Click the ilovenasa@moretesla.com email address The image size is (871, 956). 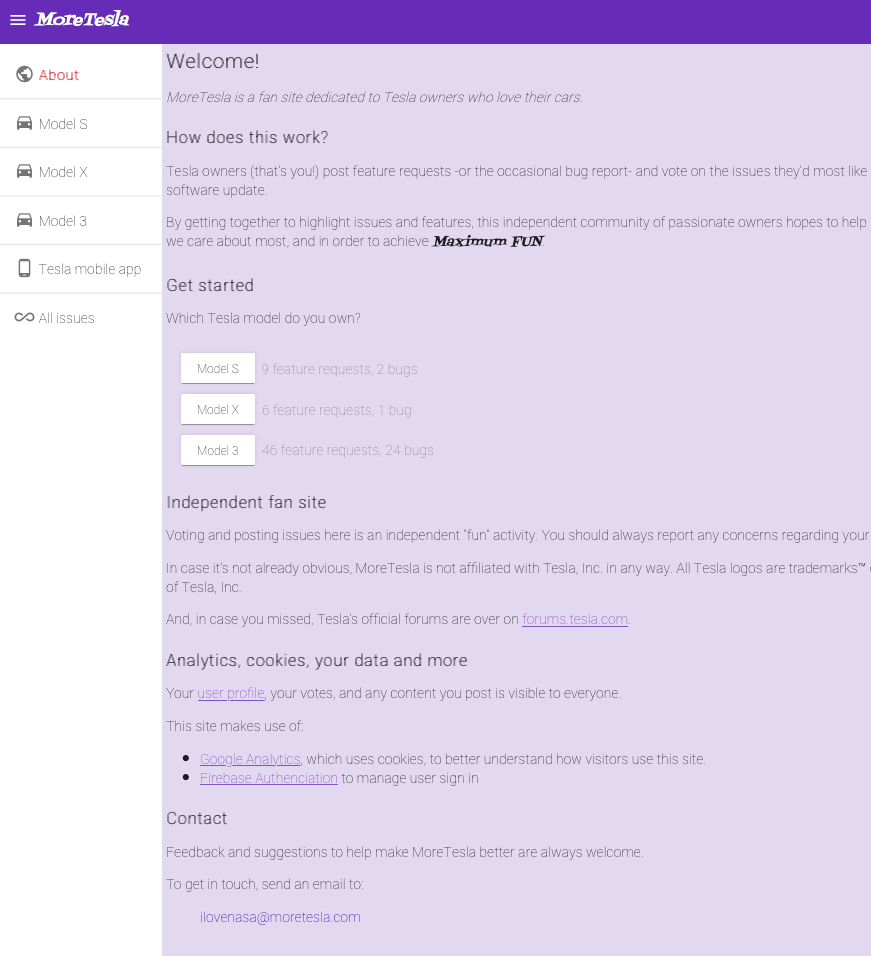pyautogui.click(x=280, y=917)
